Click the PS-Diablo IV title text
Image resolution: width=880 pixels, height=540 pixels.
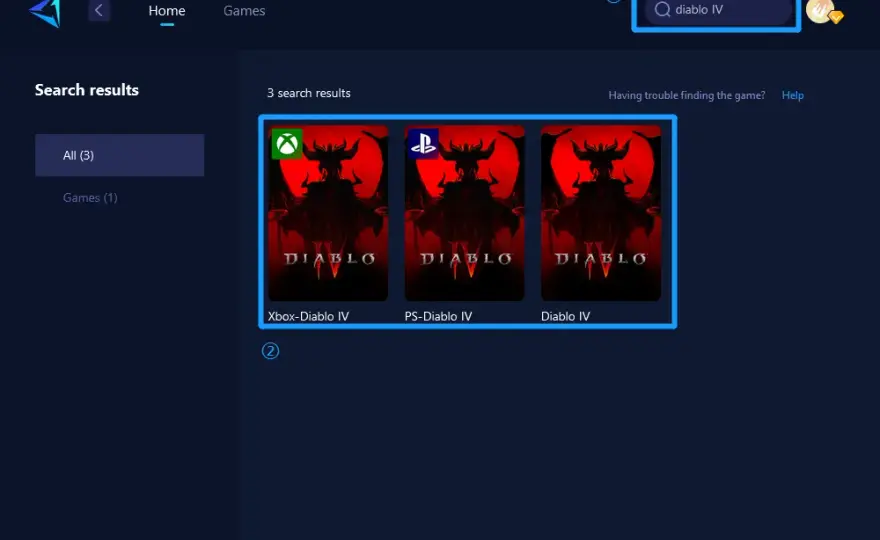(438, 317)
